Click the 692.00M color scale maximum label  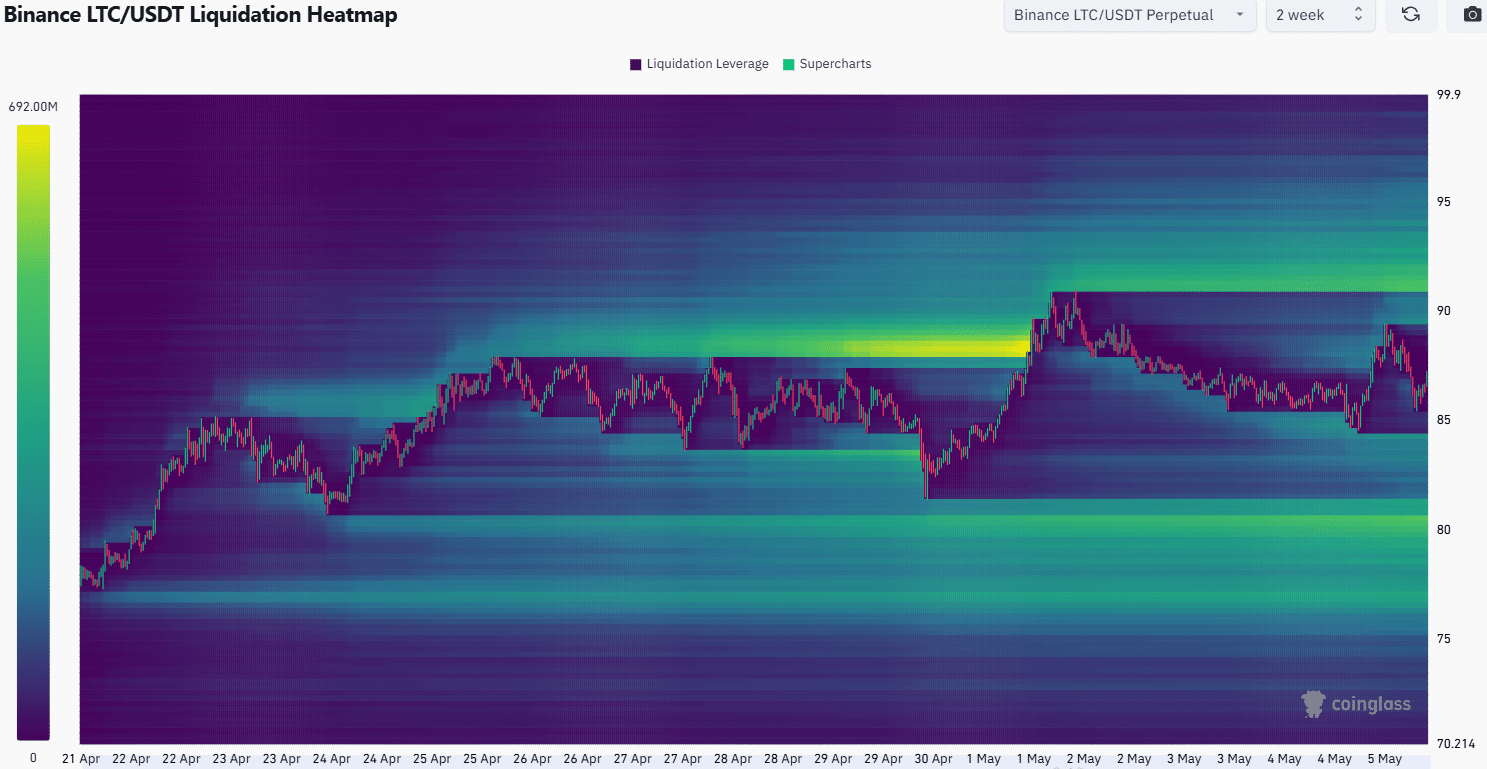tap(34, 106)
